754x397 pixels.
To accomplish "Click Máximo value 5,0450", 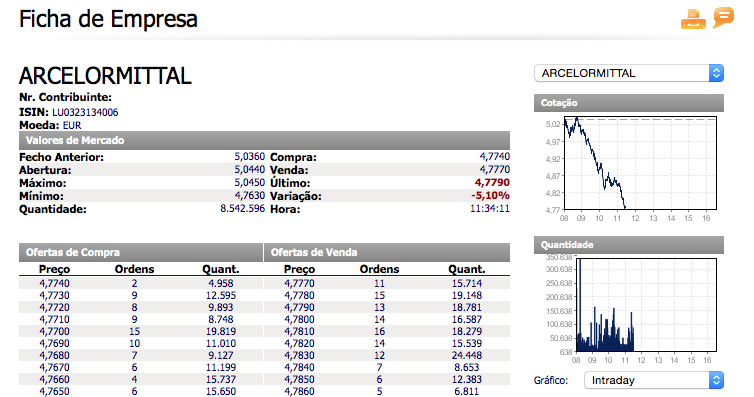I will (250, 183).
